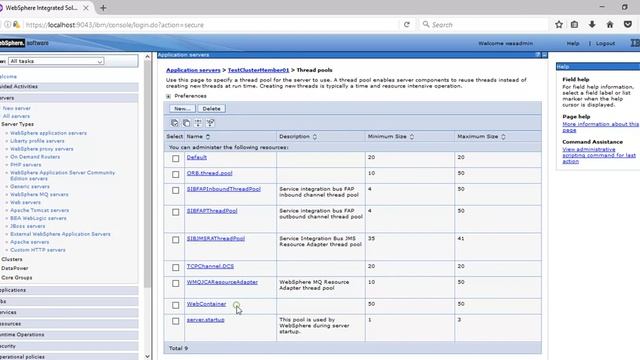Sort by the Maximum Size column icon
Screen dimensions: 640x360
coord(503,137)
